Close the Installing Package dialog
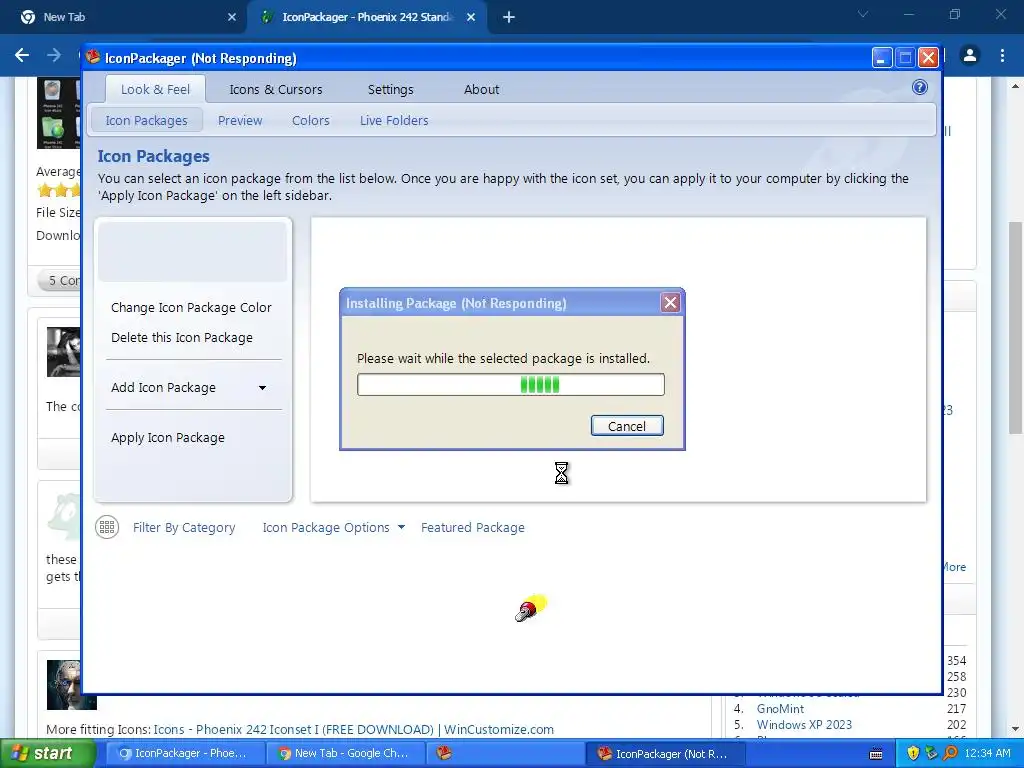Image resolution: width=1024 pixels, height=768 pixels. [670, 302]
